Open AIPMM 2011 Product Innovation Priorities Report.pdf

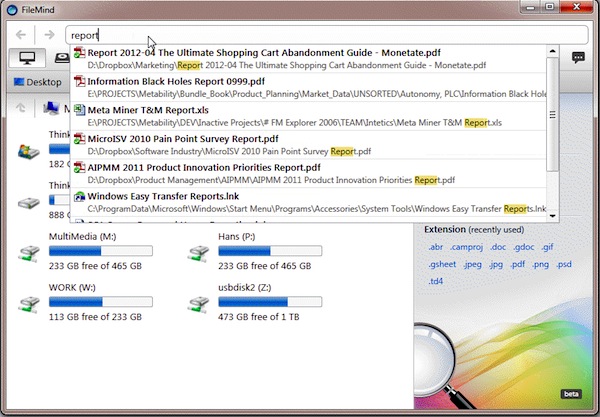308,173
